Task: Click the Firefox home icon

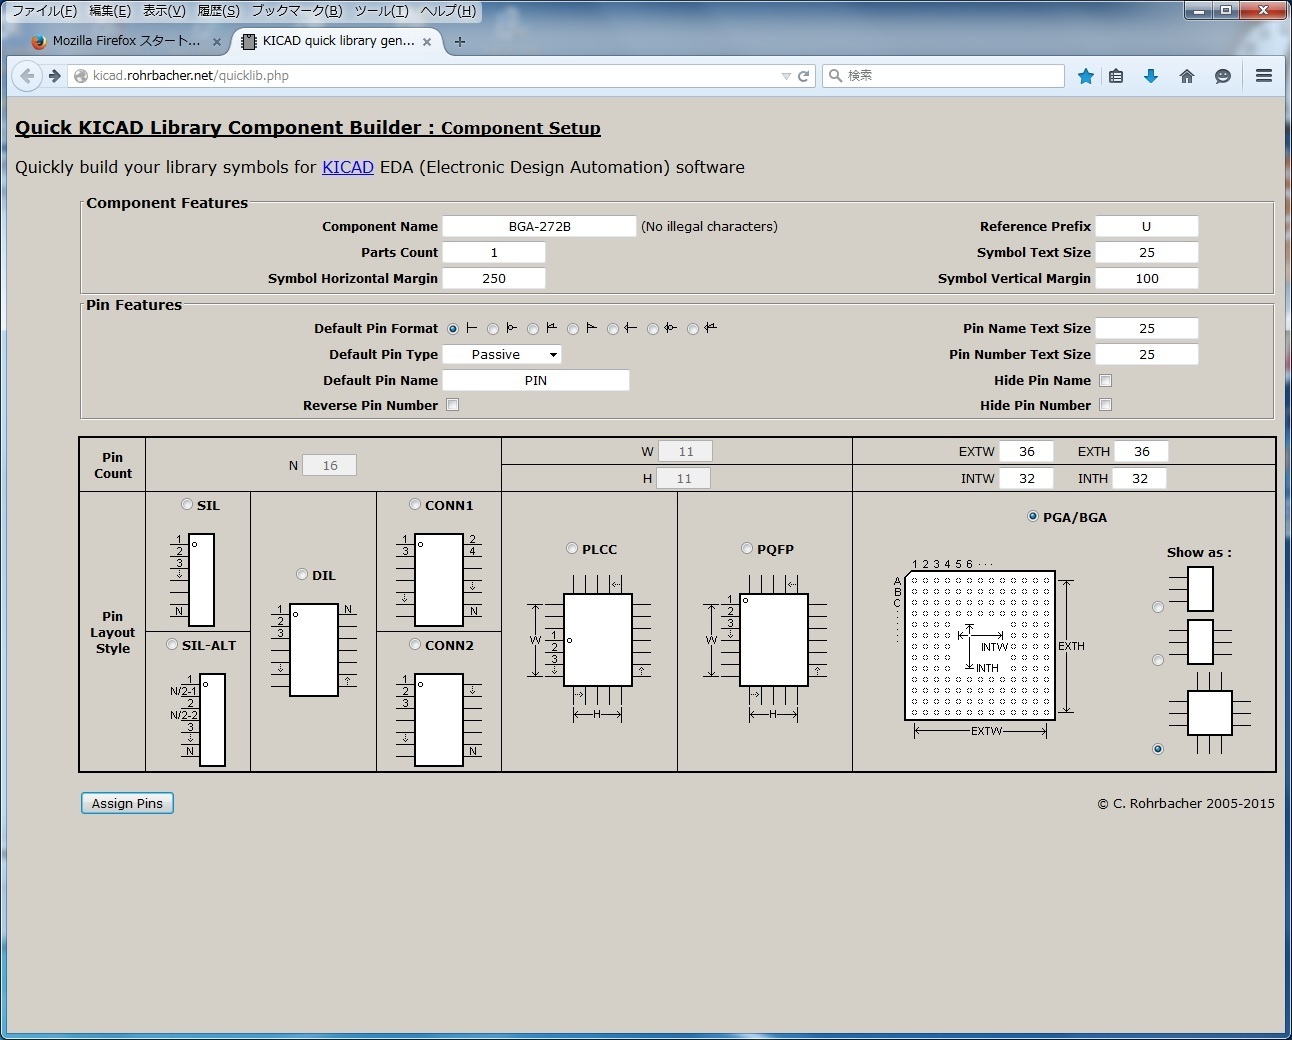Action: 1187,75
